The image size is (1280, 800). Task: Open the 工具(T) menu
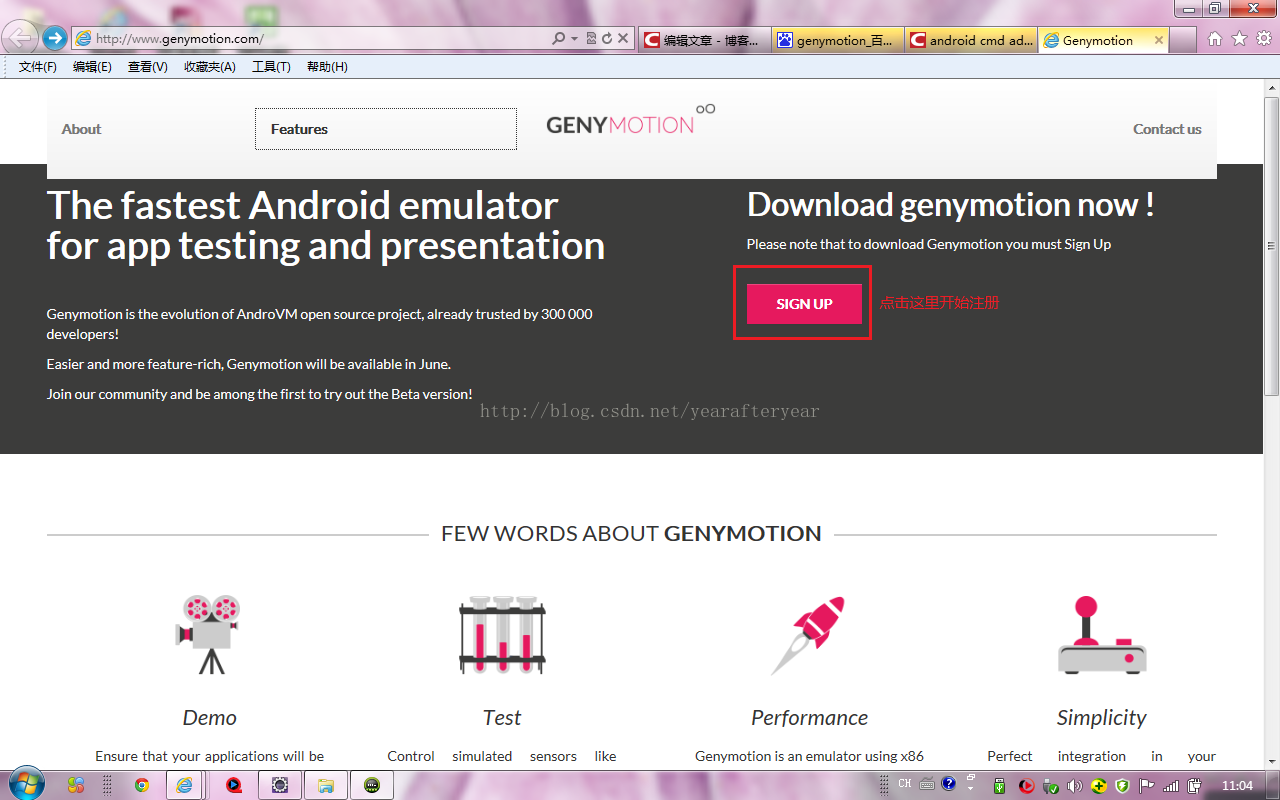(x=271, y=67)
